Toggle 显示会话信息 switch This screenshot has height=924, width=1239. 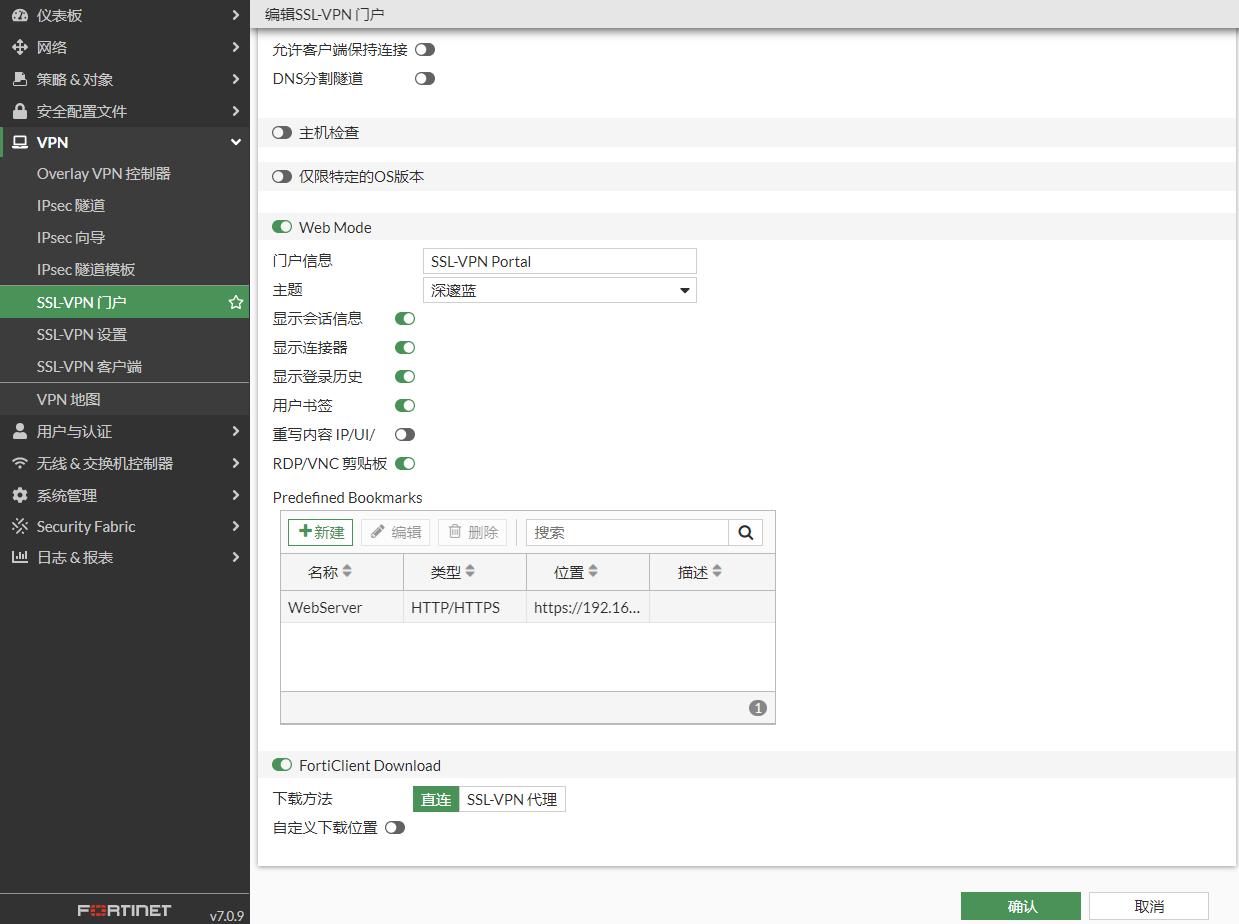pos(405,319)
